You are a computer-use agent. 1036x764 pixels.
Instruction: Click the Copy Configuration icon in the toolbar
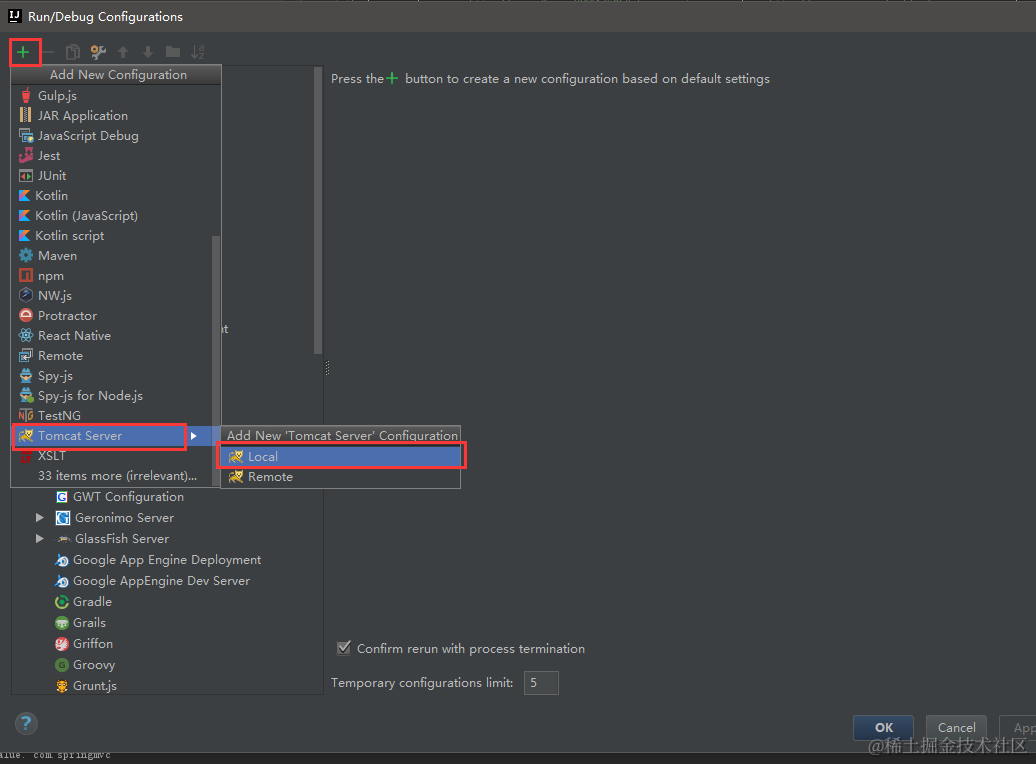(x=72, y=51)
